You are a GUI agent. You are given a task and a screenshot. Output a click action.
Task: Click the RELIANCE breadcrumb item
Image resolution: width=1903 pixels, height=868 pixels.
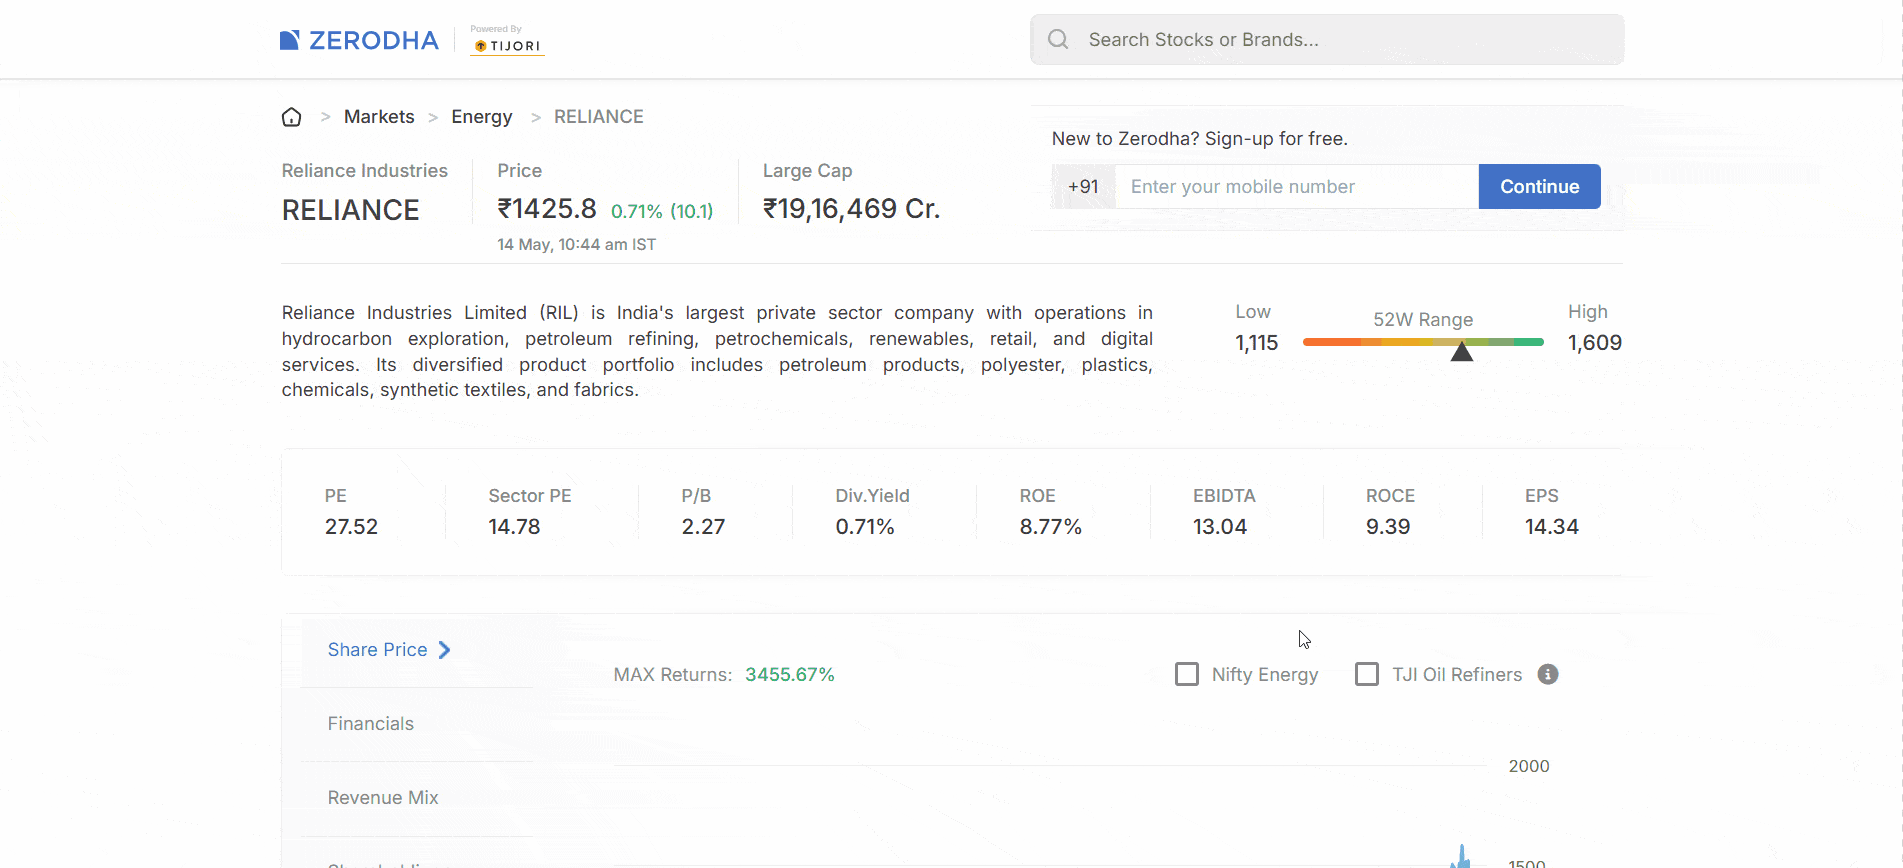coord(599,117)
